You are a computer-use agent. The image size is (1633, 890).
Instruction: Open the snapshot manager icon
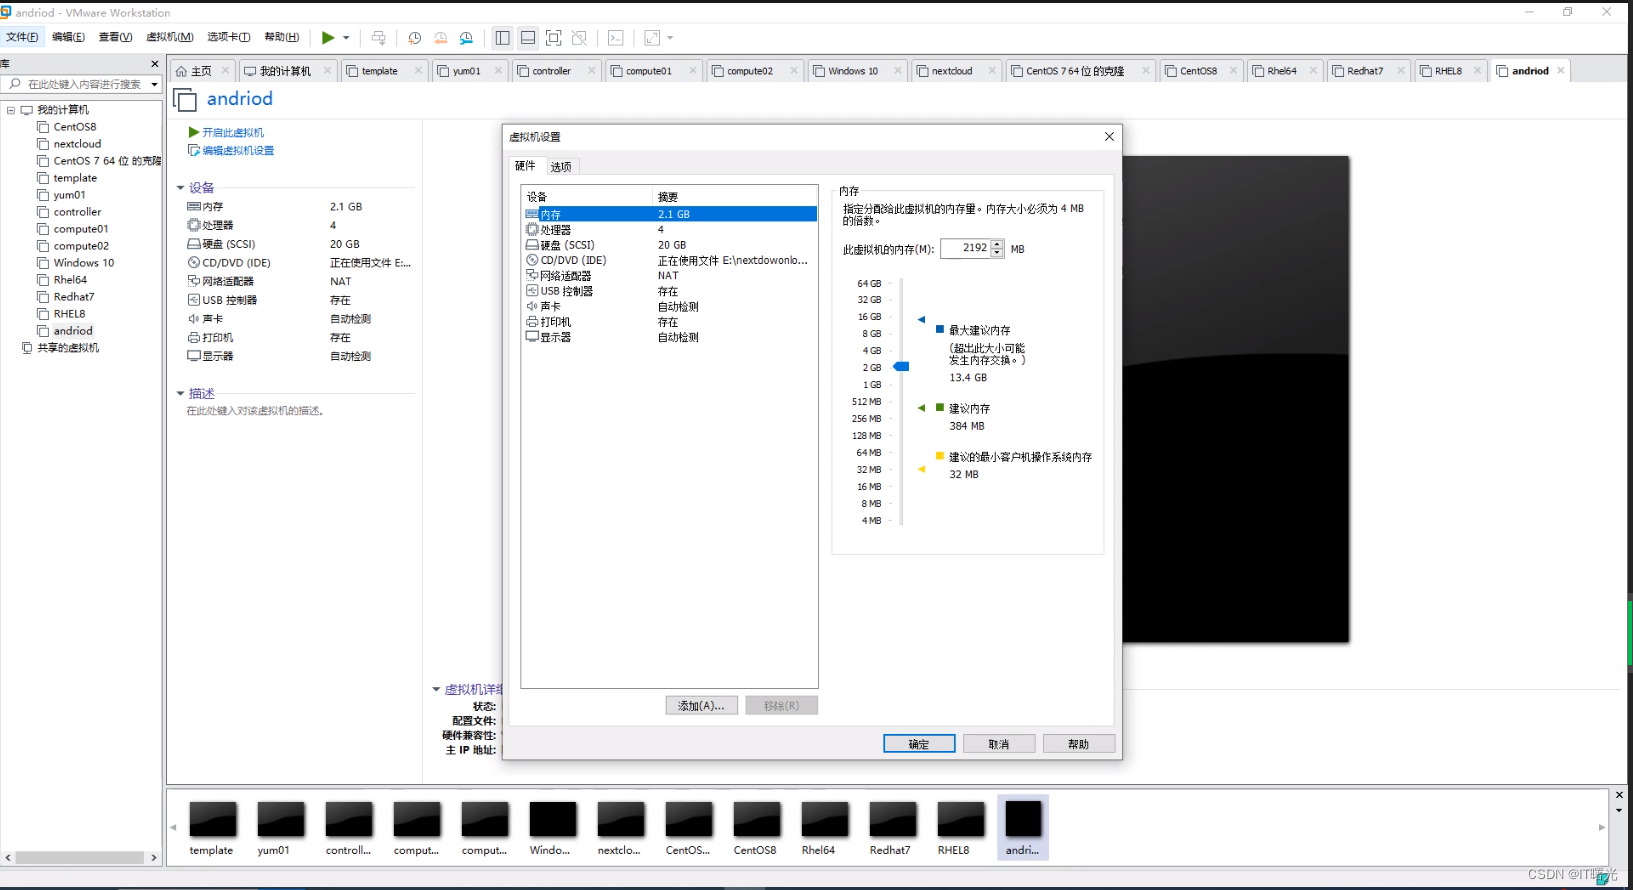[x=466, y=38]
